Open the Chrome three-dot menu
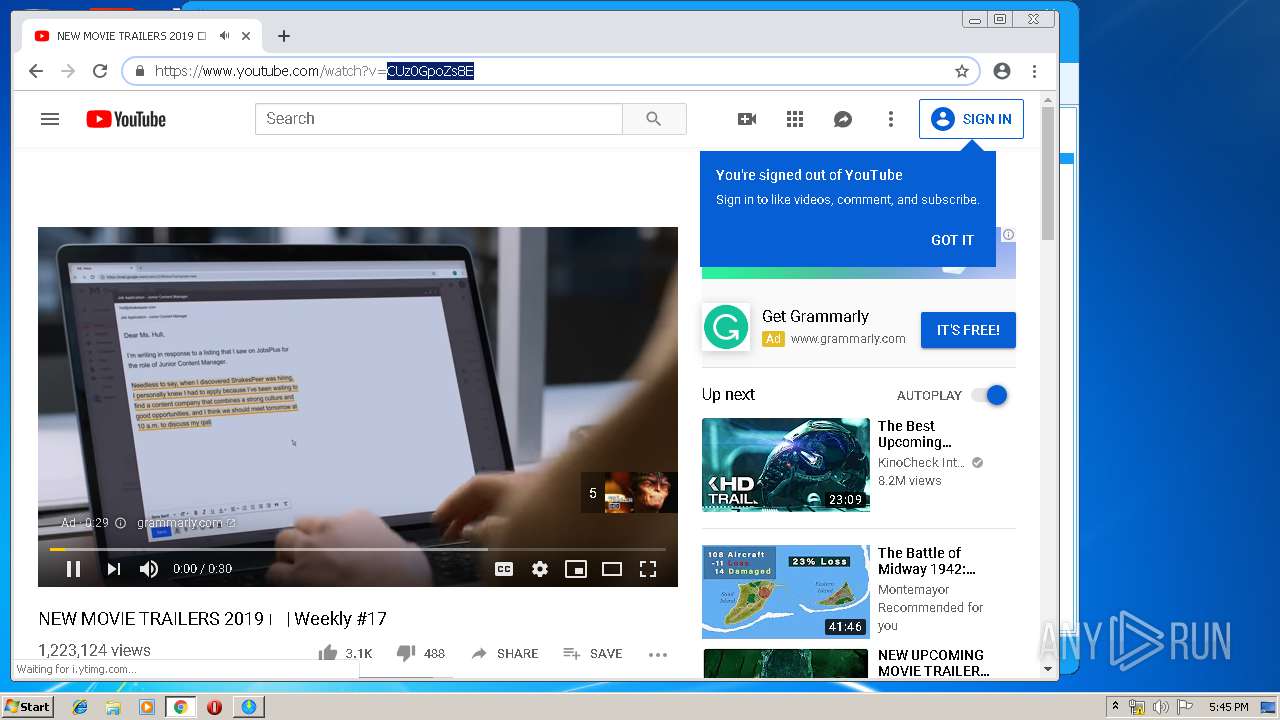 pos(1035,71)
